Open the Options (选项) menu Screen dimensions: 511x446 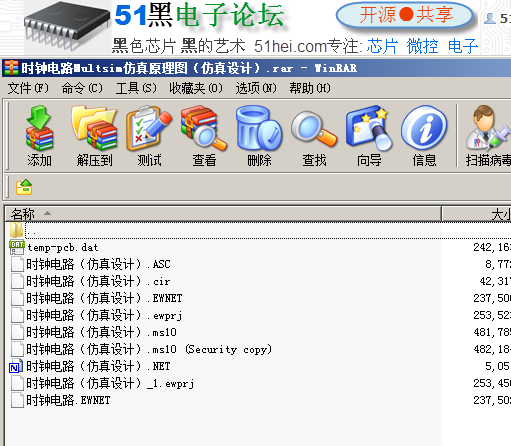point(256,88)
